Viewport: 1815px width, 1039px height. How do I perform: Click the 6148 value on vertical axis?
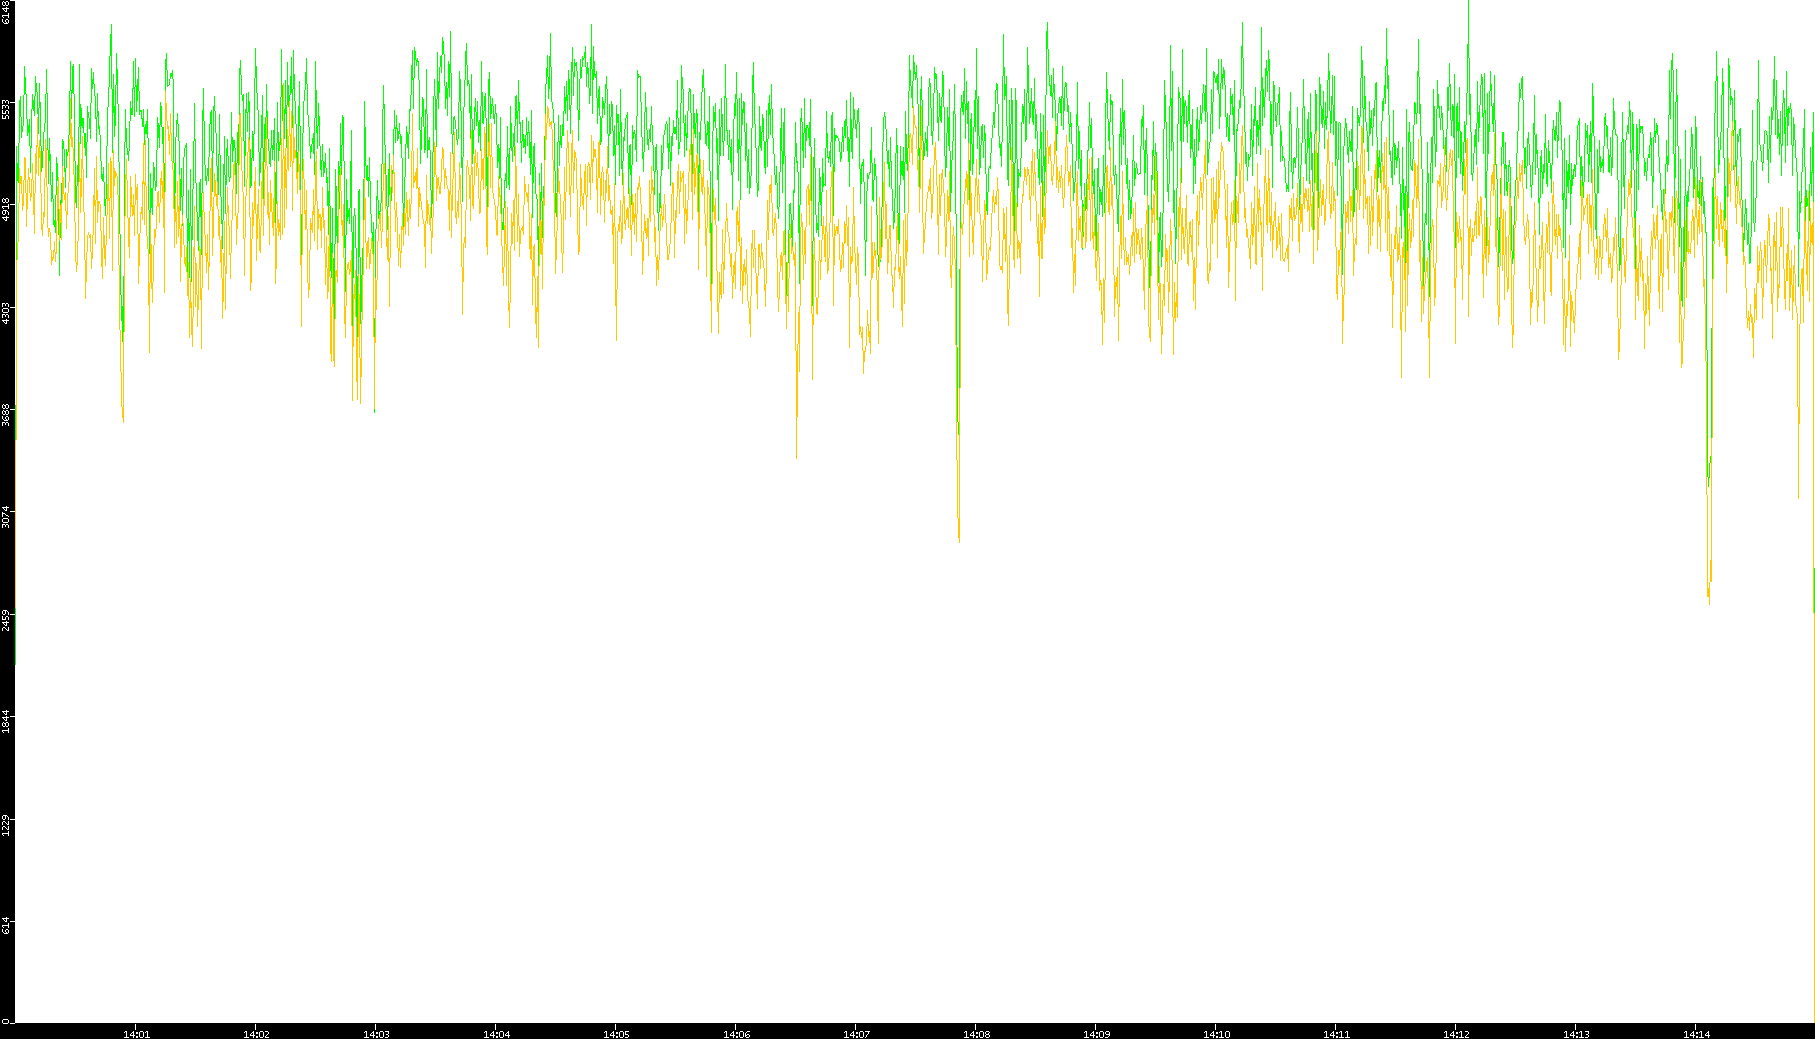tap(6, 12)
